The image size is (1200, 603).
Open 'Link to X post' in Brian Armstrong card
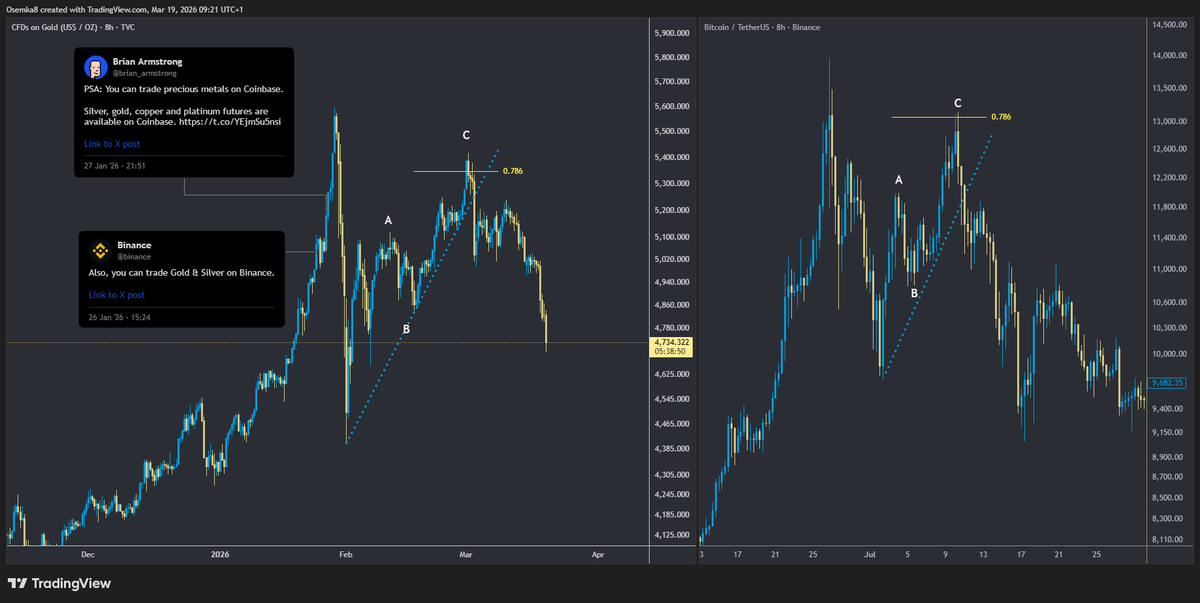click(112, 144)
